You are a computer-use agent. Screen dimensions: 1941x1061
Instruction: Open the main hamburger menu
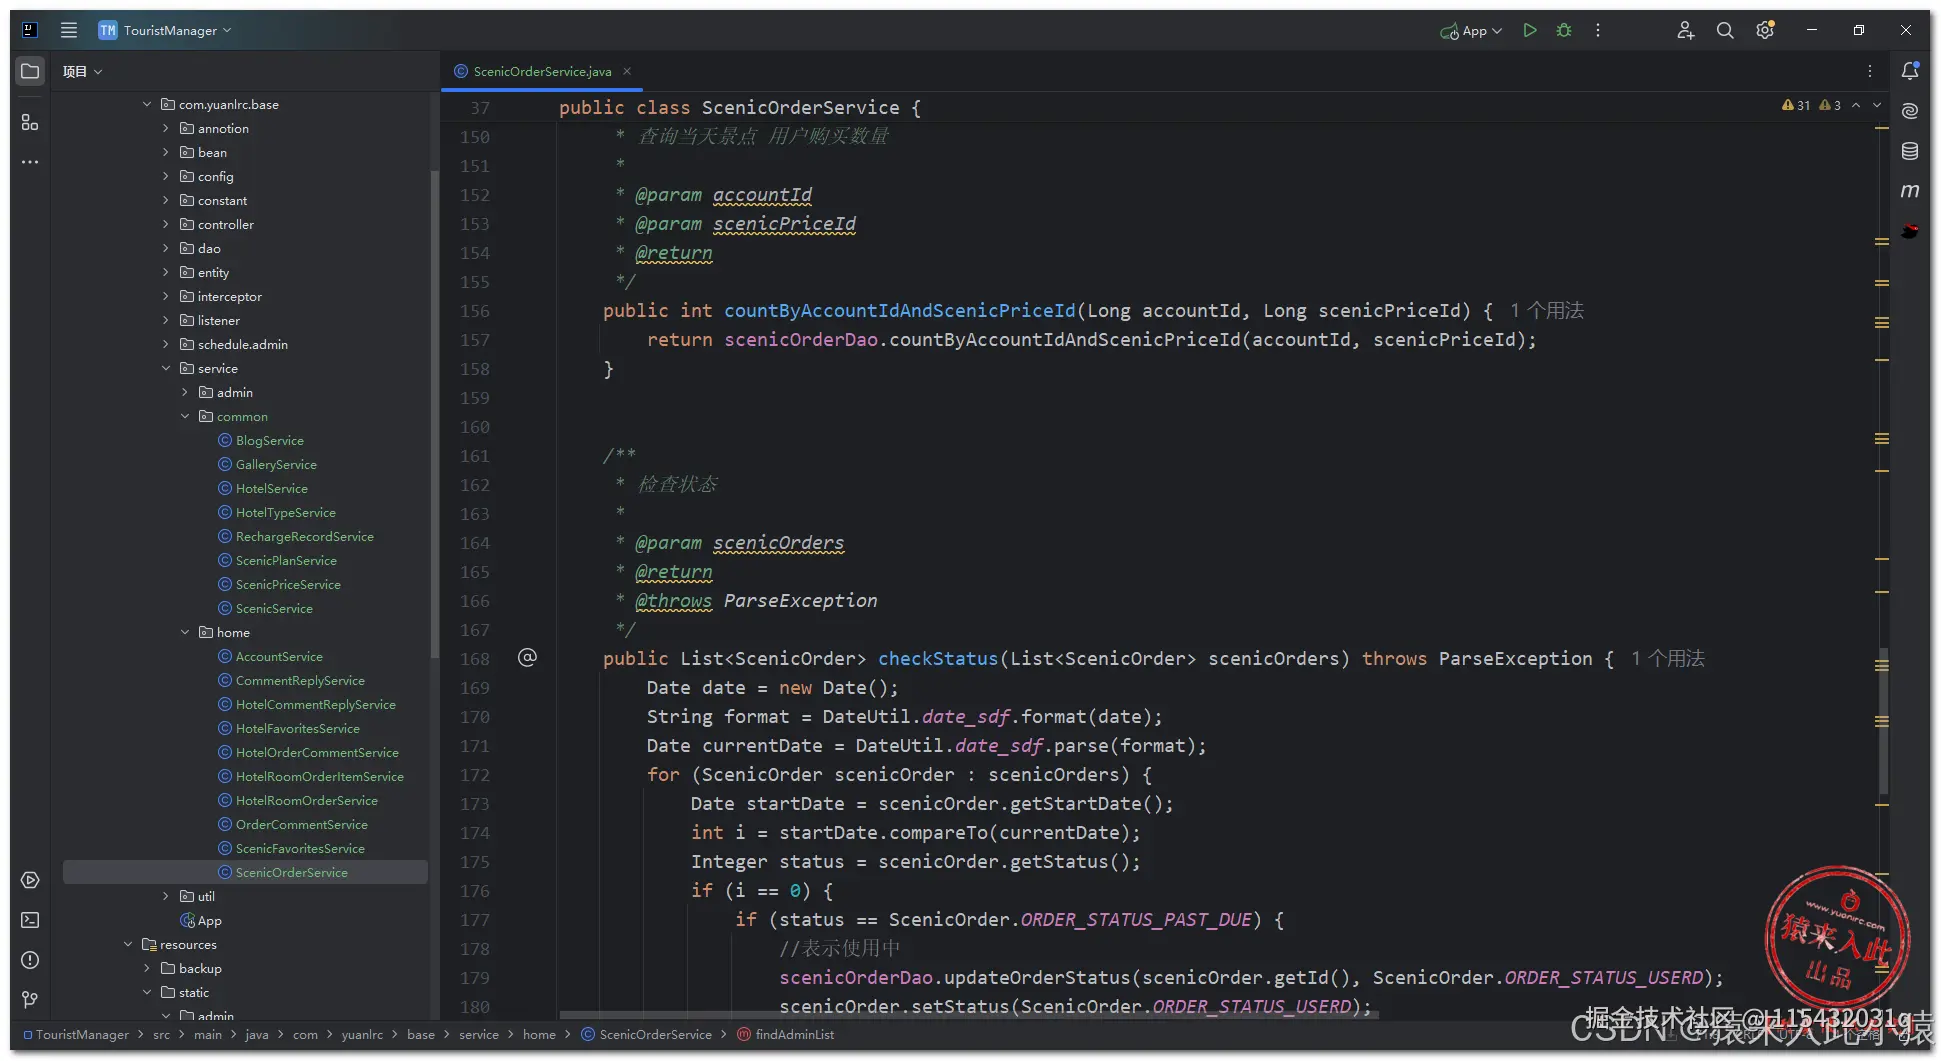tap(69, 31)
